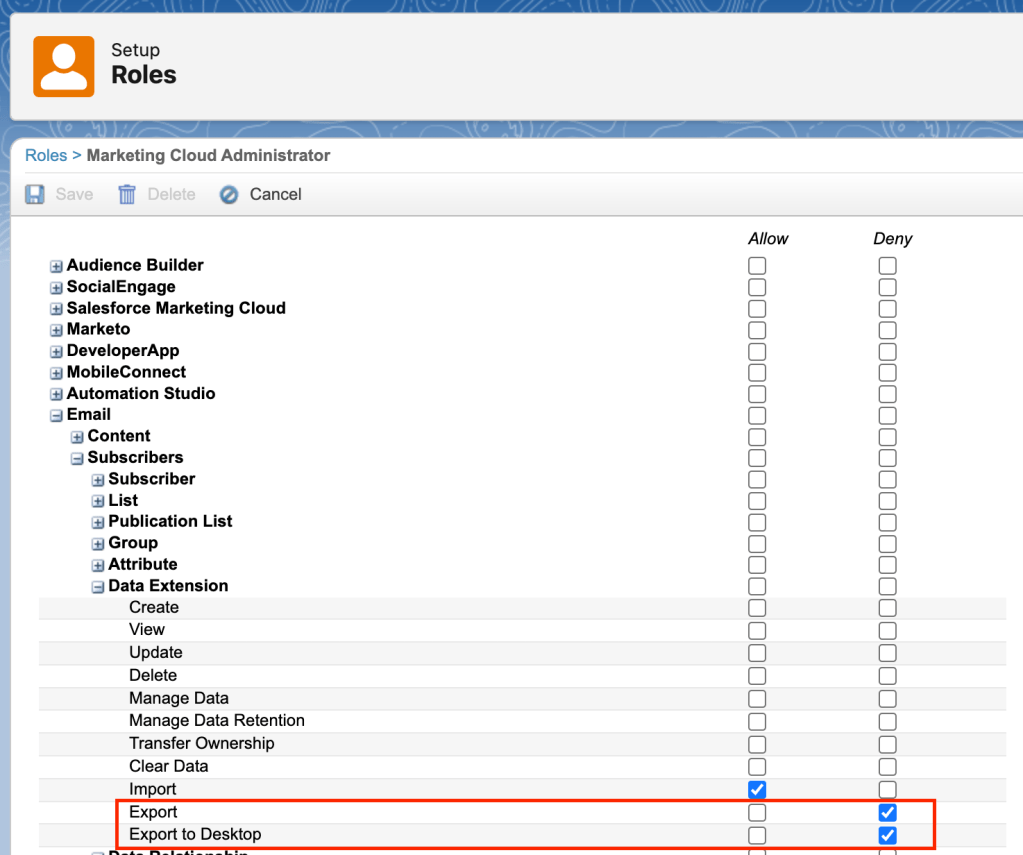1023x855 pixels.
Task: Click the collapse icon beside Email
Action: pos(56,415)
